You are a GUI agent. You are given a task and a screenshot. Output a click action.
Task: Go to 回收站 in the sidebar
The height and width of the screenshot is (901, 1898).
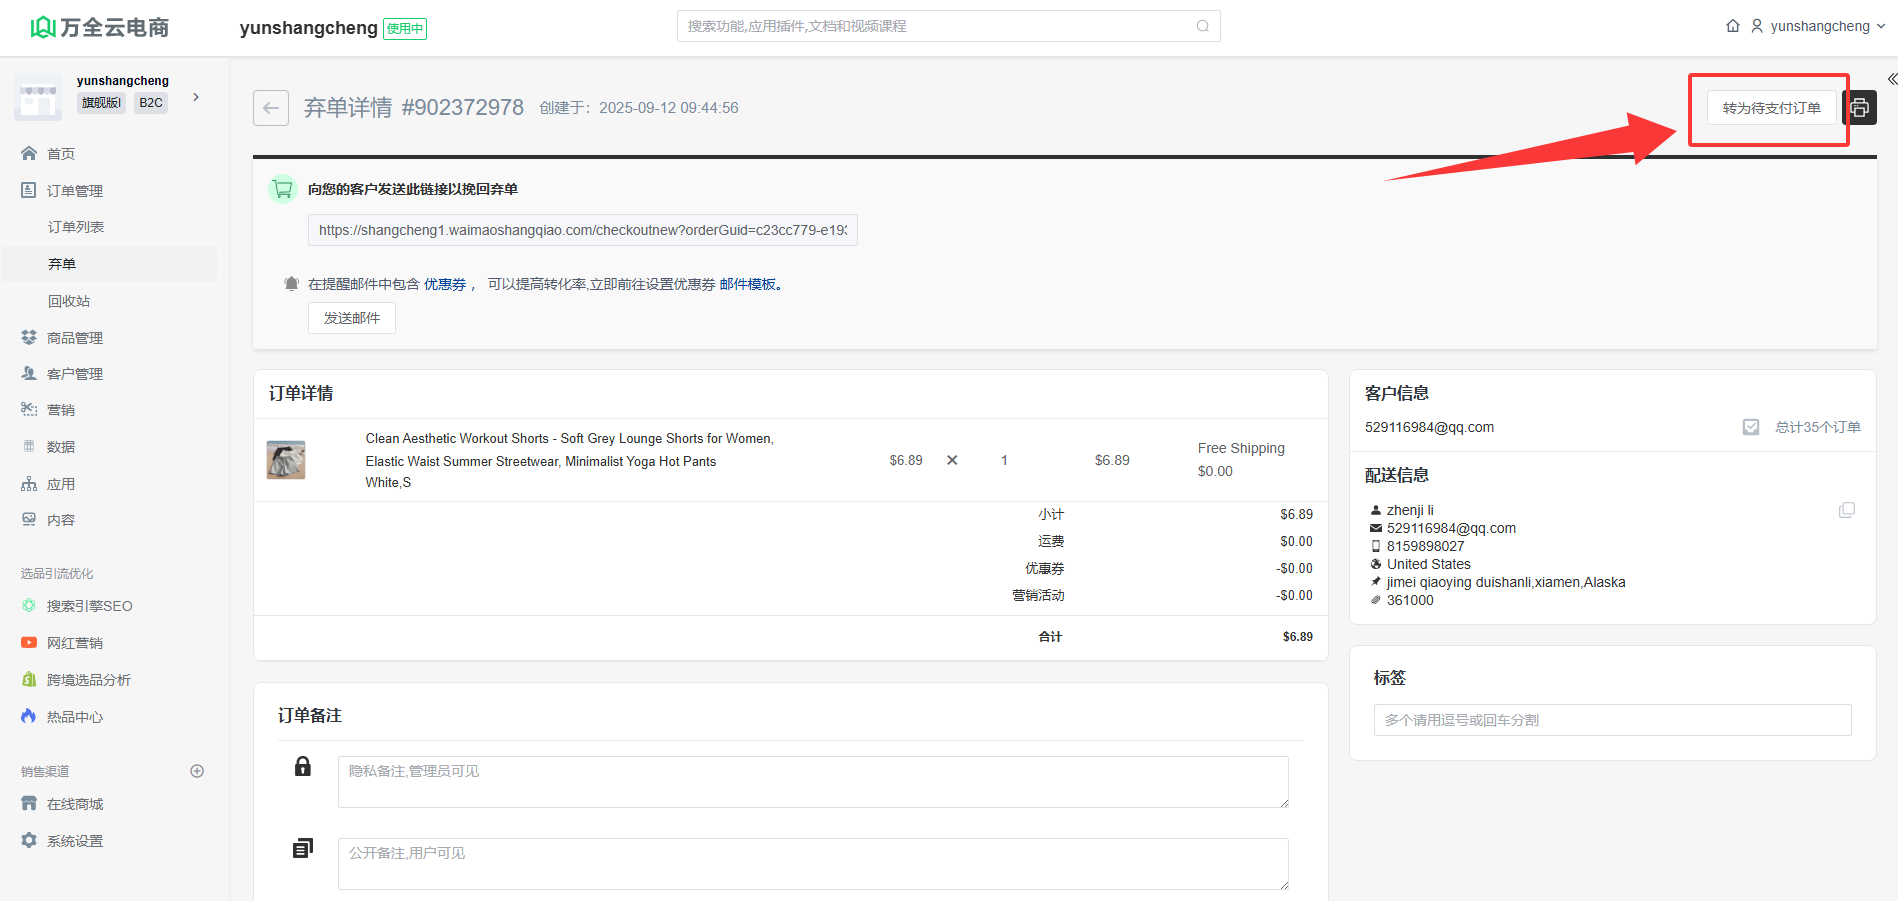(x=69, y=301)
